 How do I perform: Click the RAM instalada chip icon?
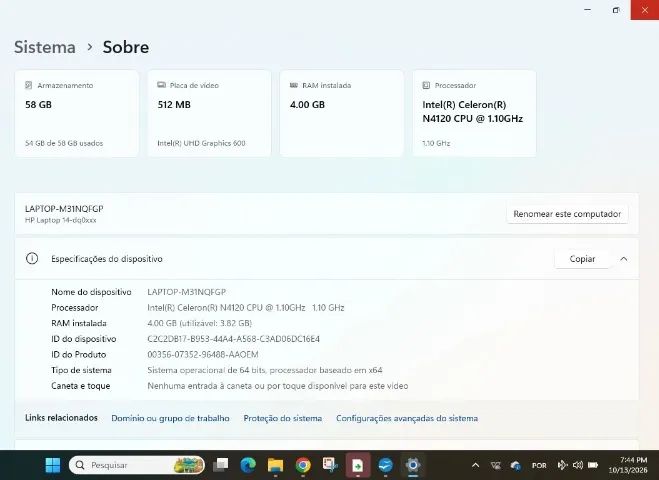[x=294, y=85]
